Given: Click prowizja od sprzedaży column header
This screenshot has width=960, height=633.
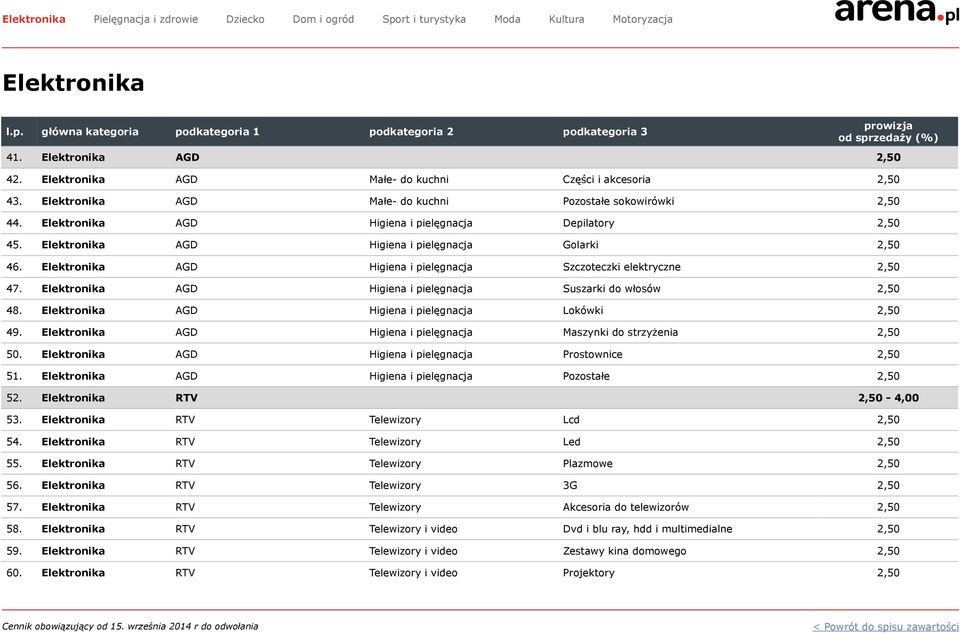Looking at the screenshot, I should pos(888,132).
